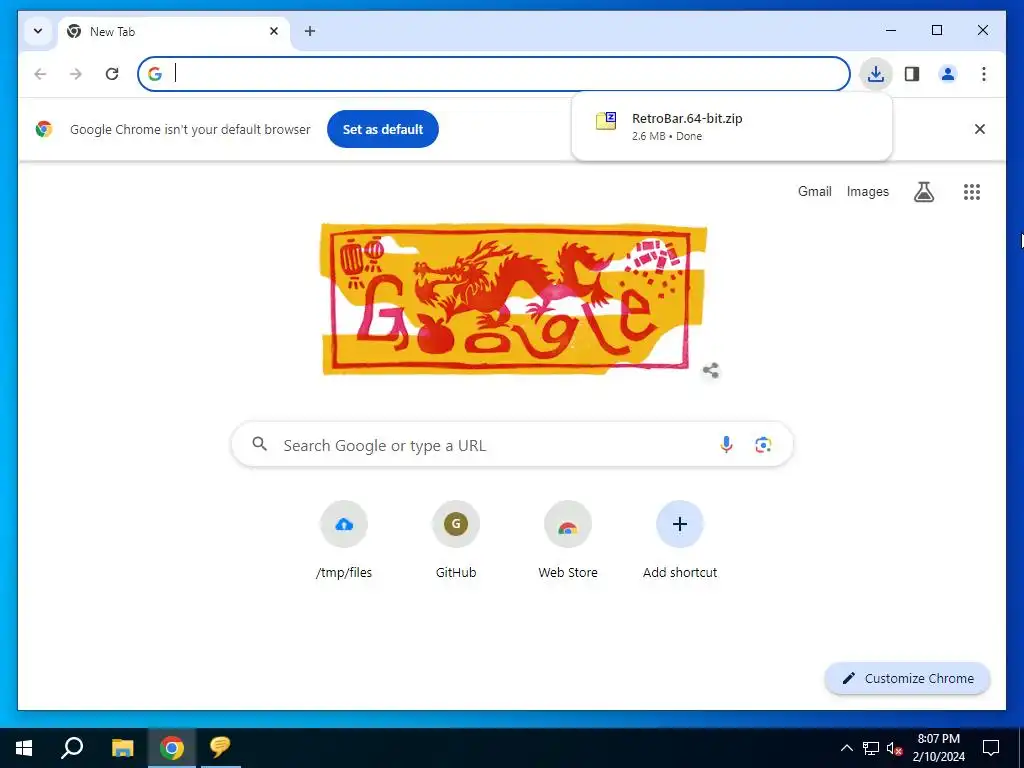
Task: Open a new tab with plus button
Action: [x=310, y=31]
